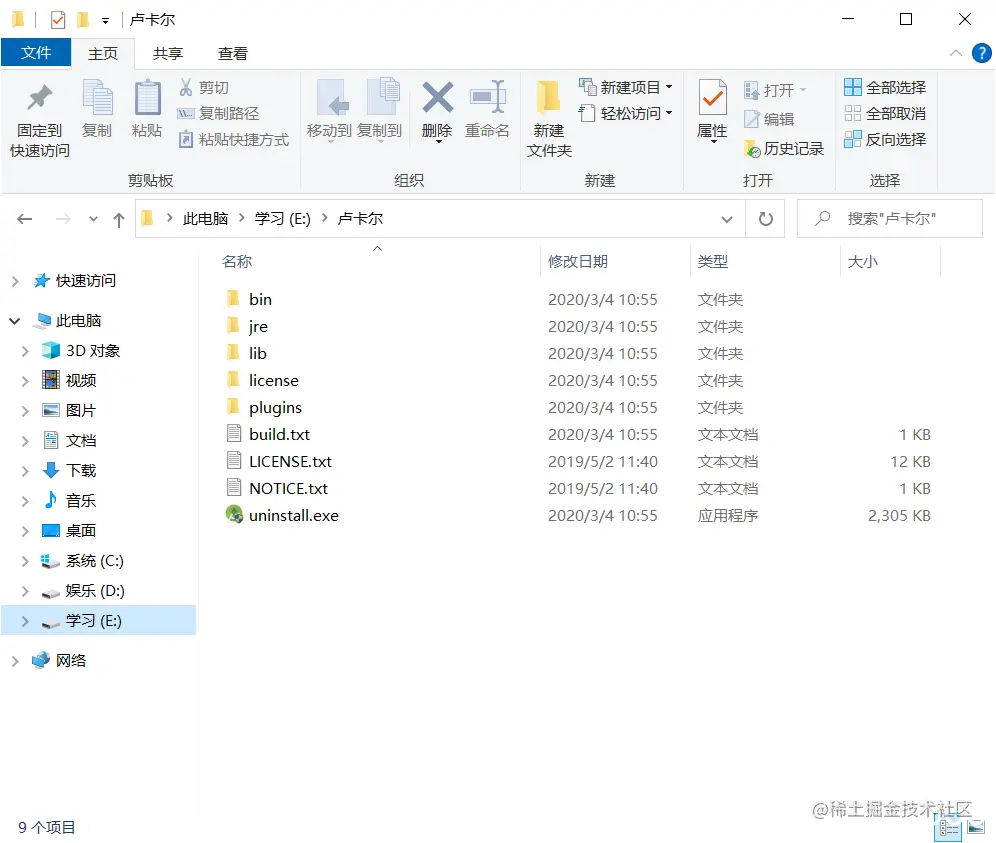Click Select None (全部取消)
Screen dimensions: 996x843
[885, 113]
